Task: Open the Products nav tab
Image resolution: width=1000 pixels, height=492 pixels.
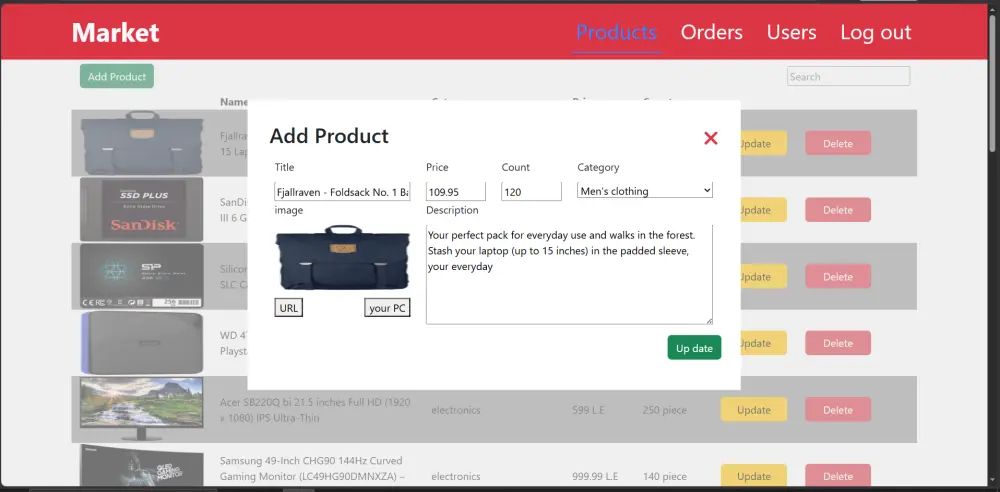Action: tap(617, 32)
